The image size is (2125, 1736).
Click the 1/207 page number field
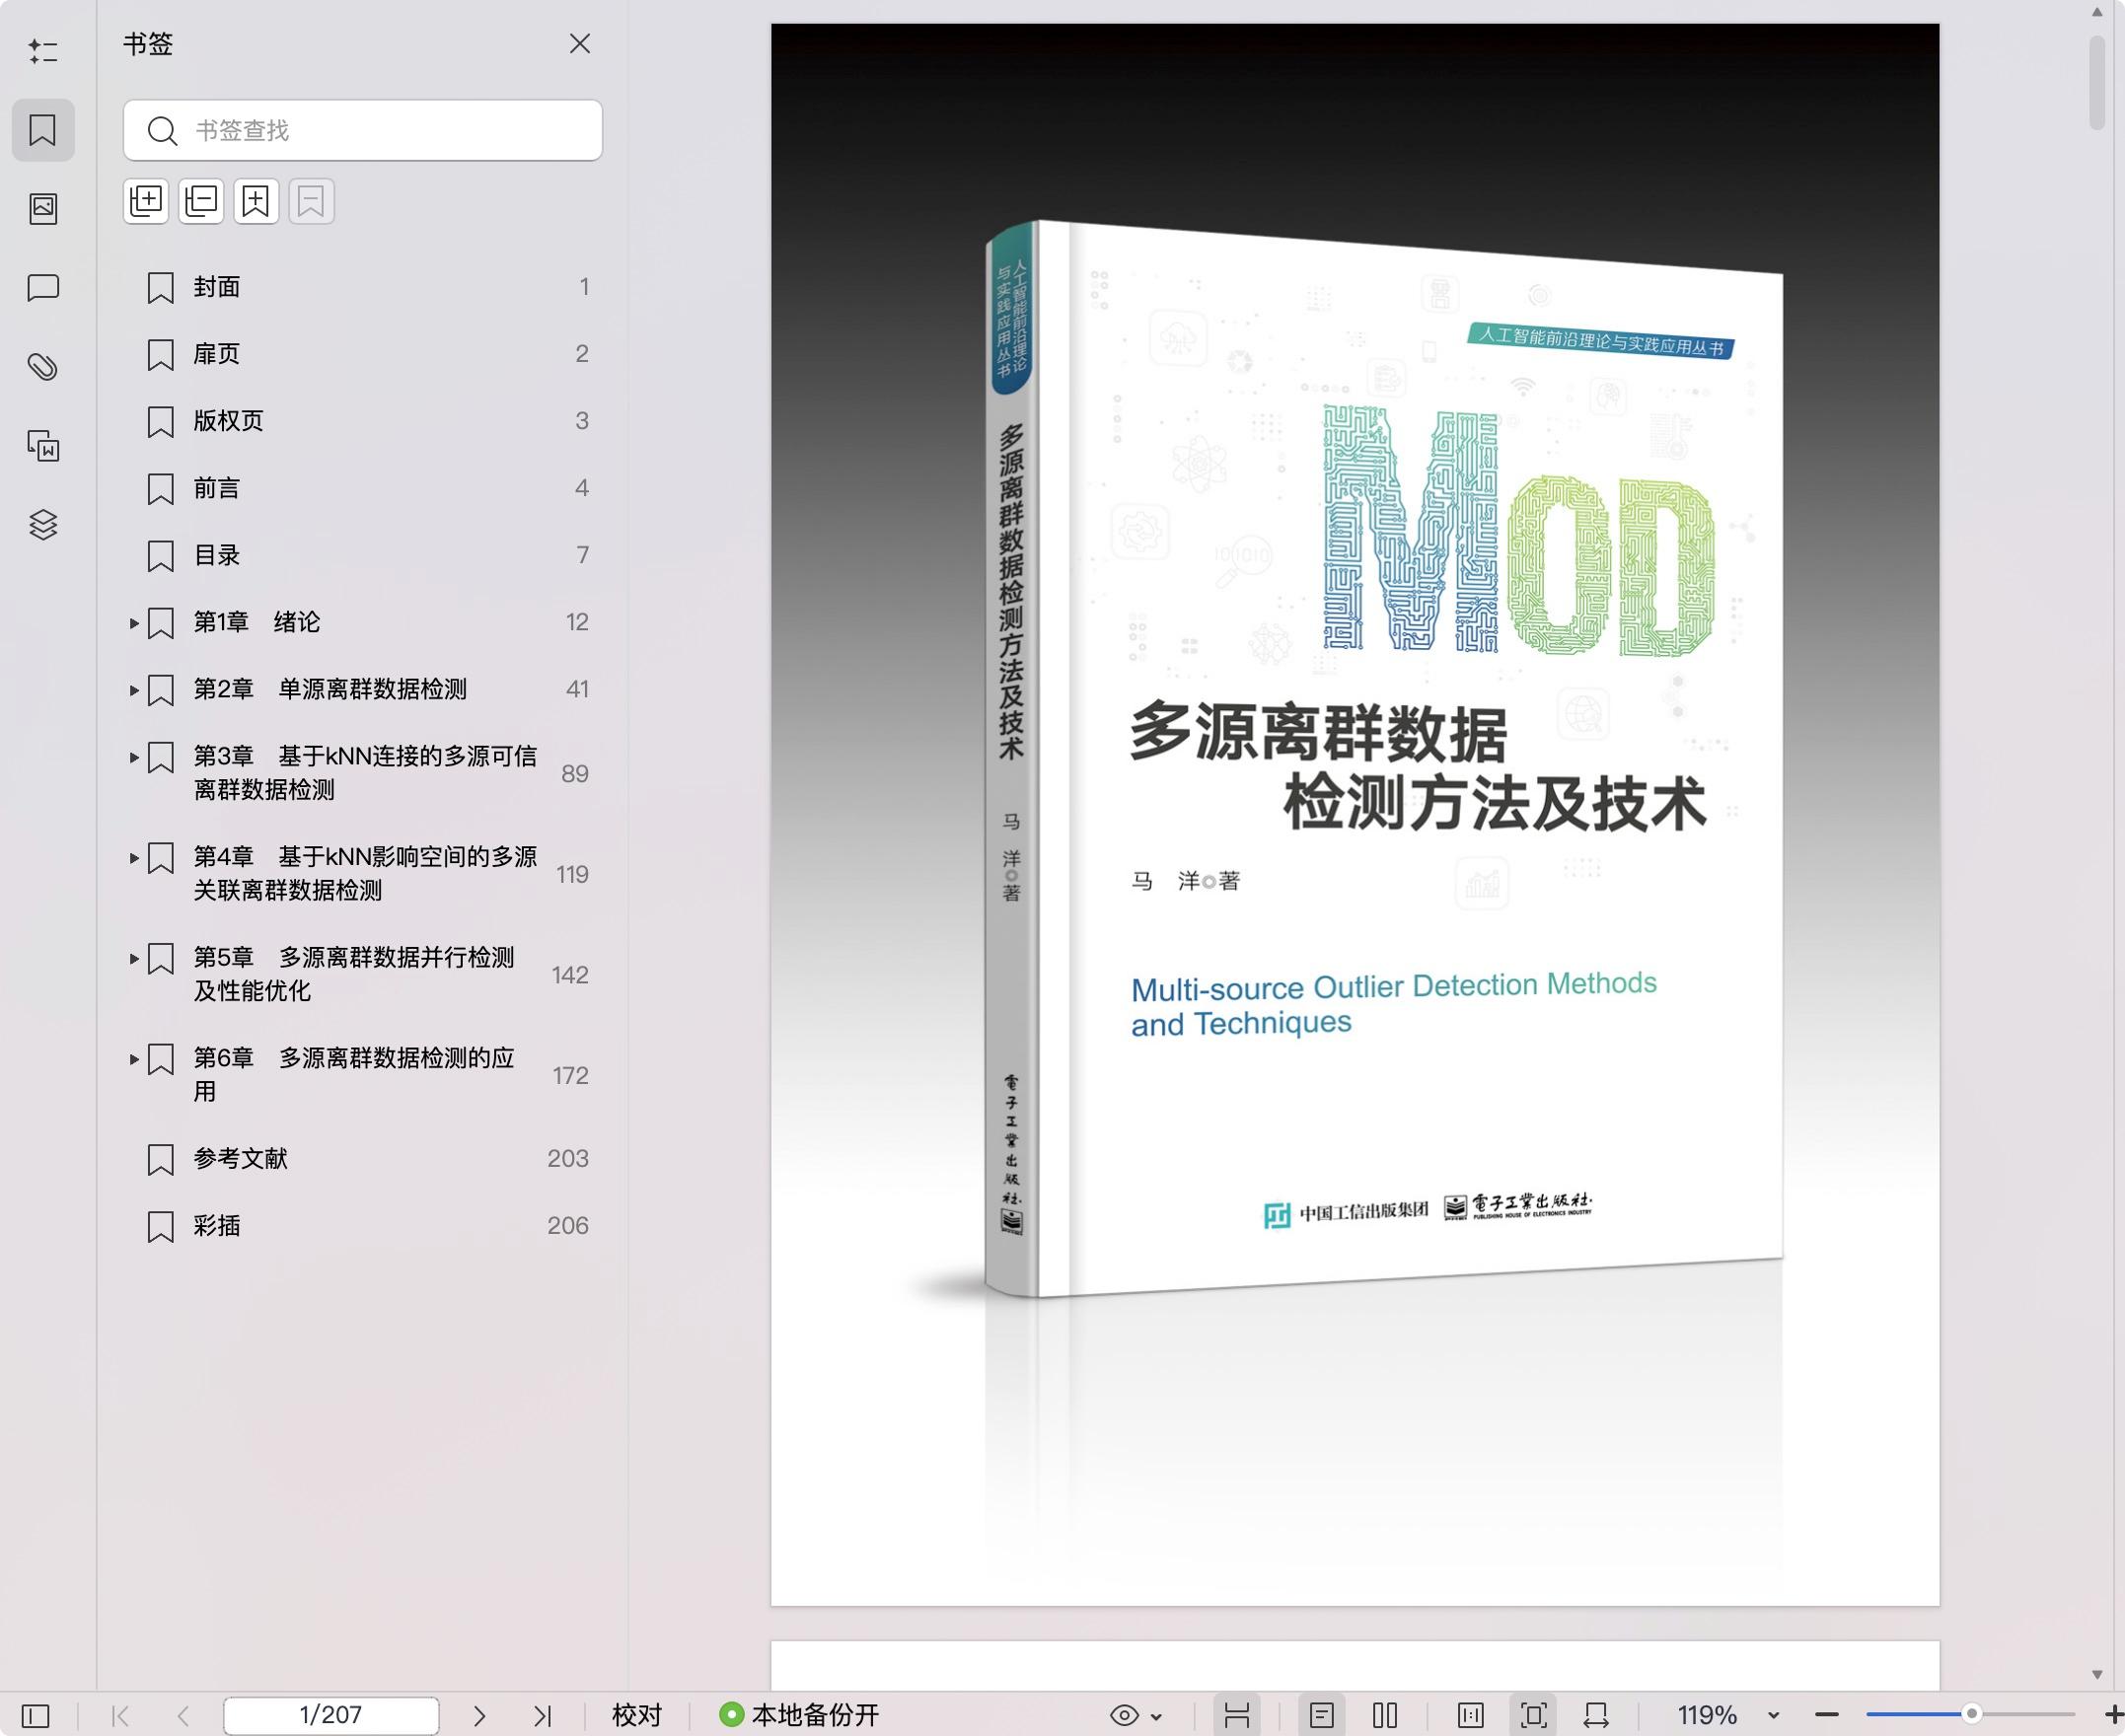click(x=331, y=1715)
